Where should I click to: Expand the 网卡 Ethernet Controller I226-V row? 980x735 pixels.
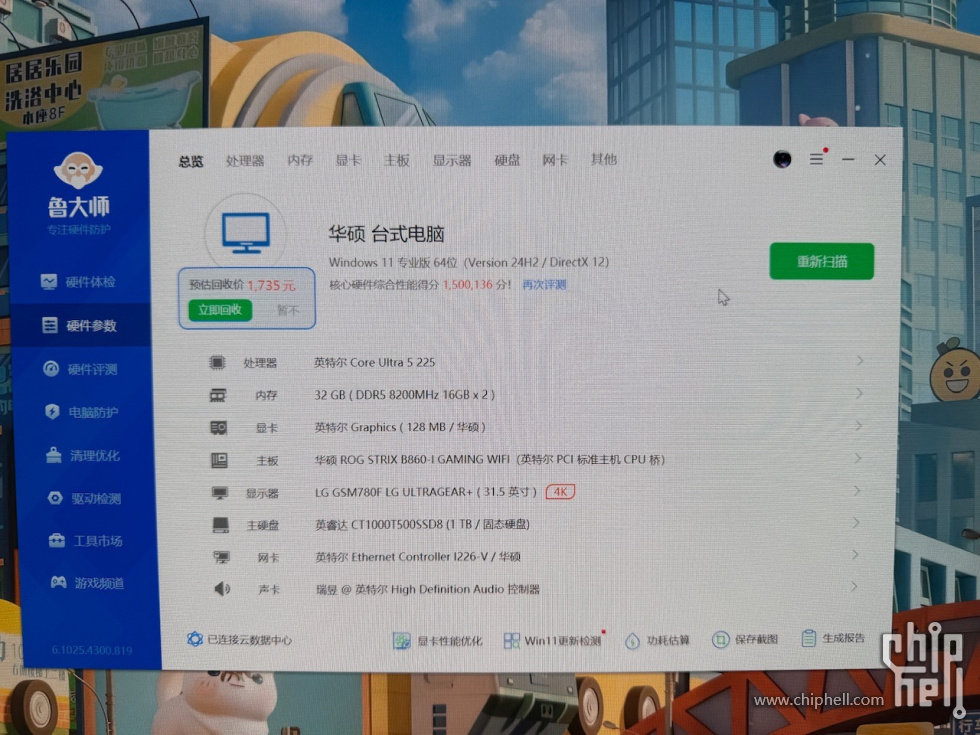[855, 554]
